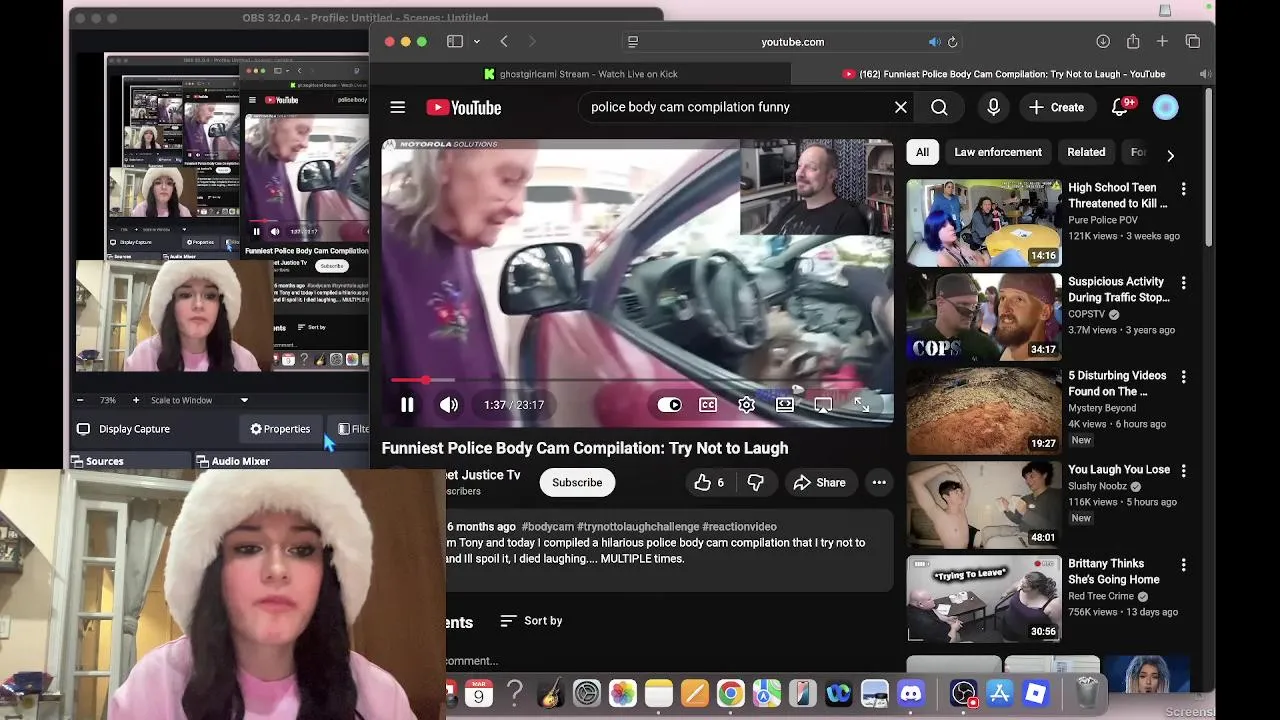Image resolution: width=1280 pixels, height=720 pixels.
Task: Open AirPlay from the video player
Action: point(823,405)
